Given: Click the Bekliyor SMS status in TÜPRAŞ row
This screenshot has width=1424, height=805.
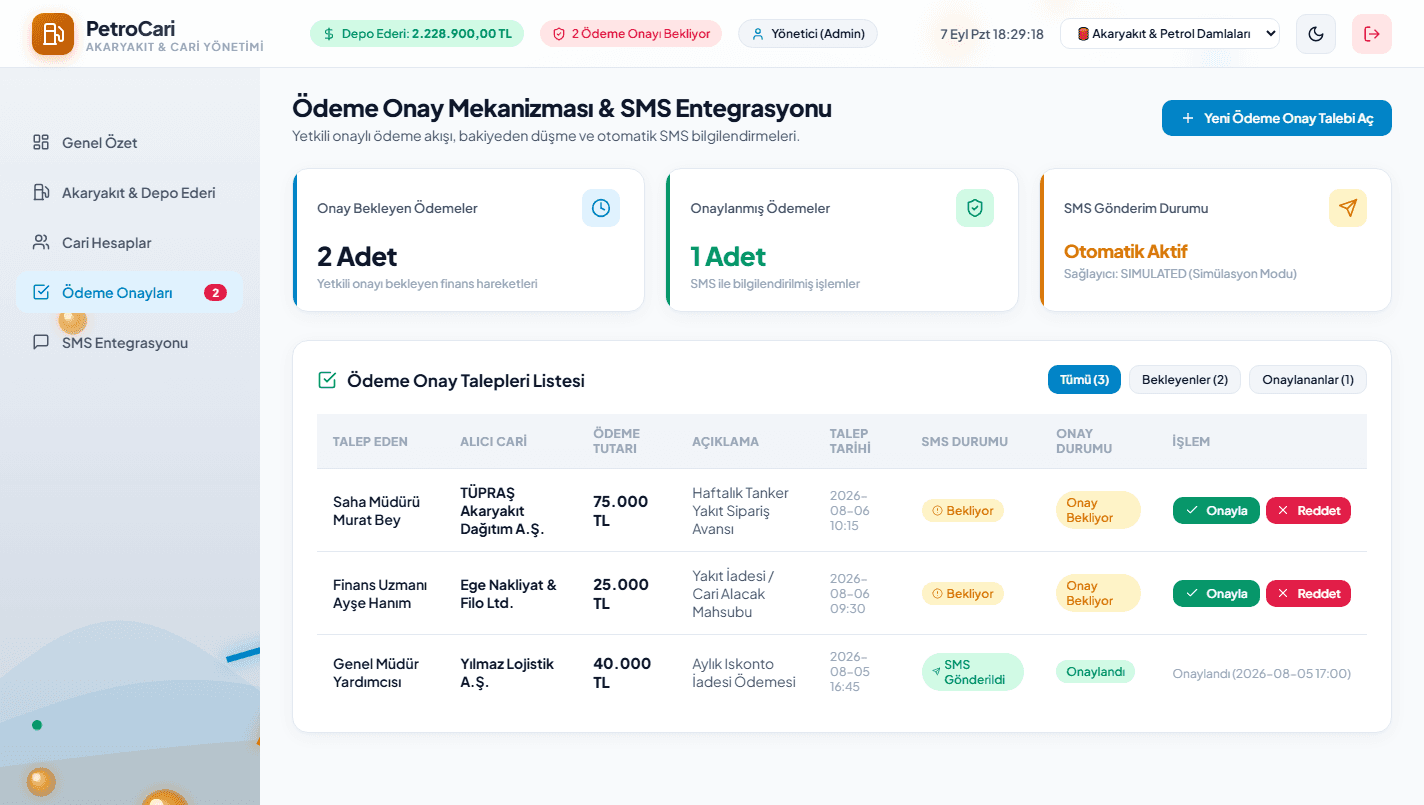Looking at the screenshot, I should [962, 511].
